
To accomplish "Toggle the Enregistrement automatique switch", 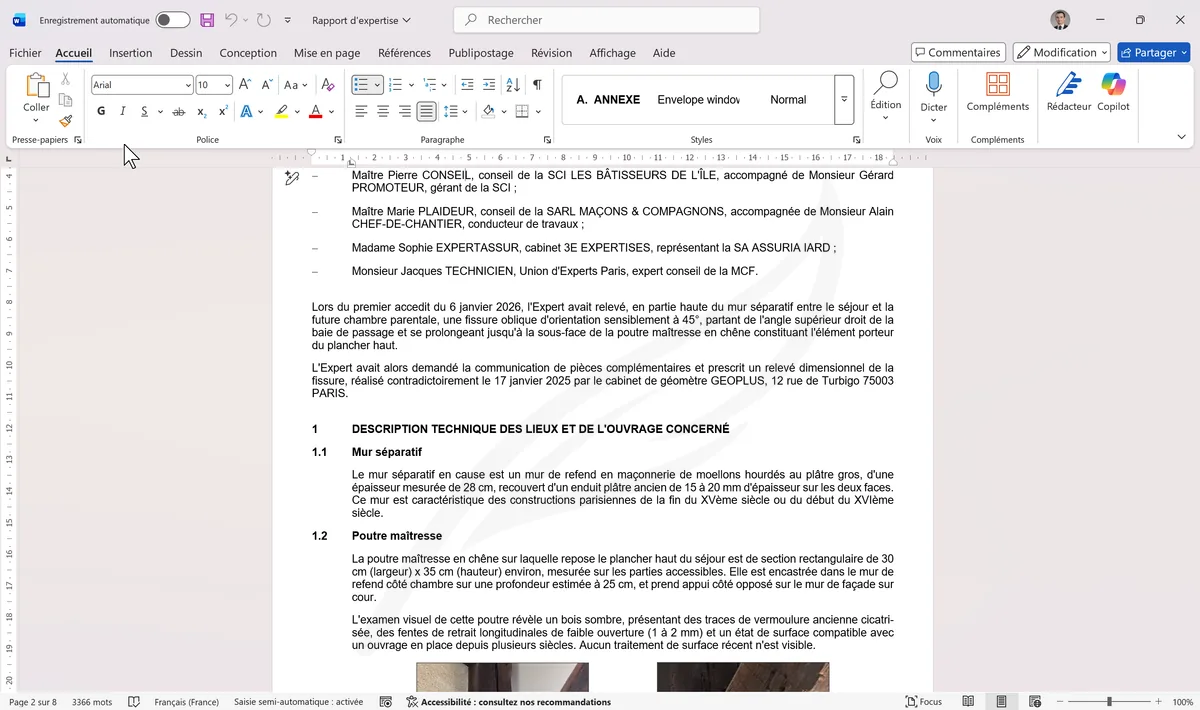I will 170,19.
